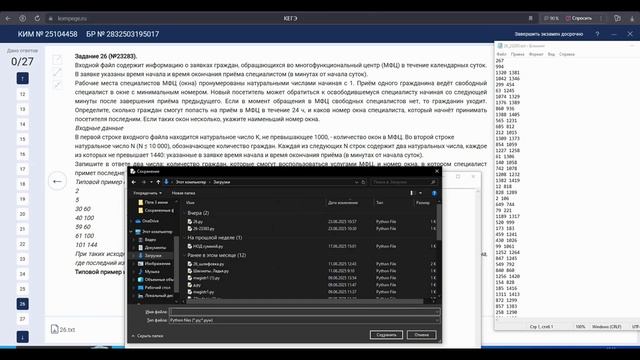Open the Упорядочить menu
The image size is (640, 360).
(147, 193)
